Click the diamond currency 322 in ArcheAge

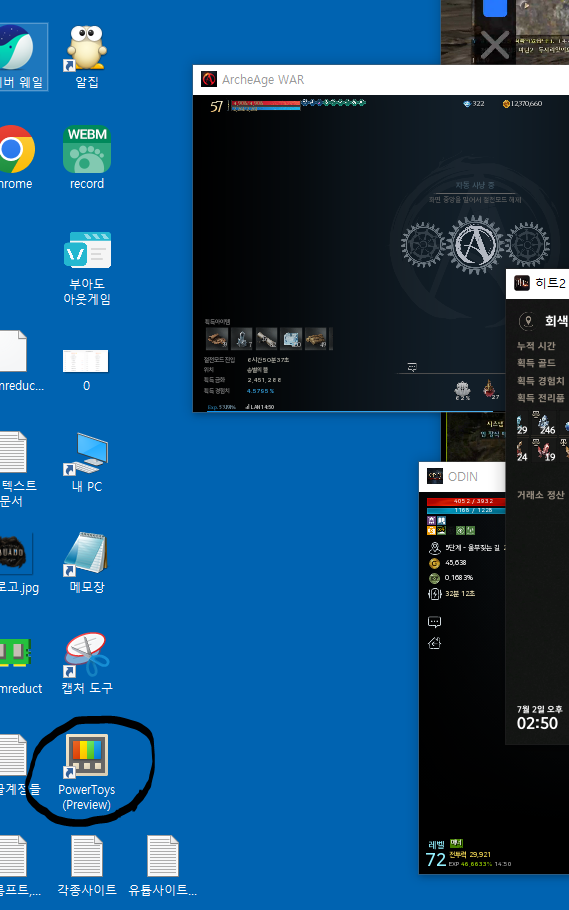tap(474, 103)
